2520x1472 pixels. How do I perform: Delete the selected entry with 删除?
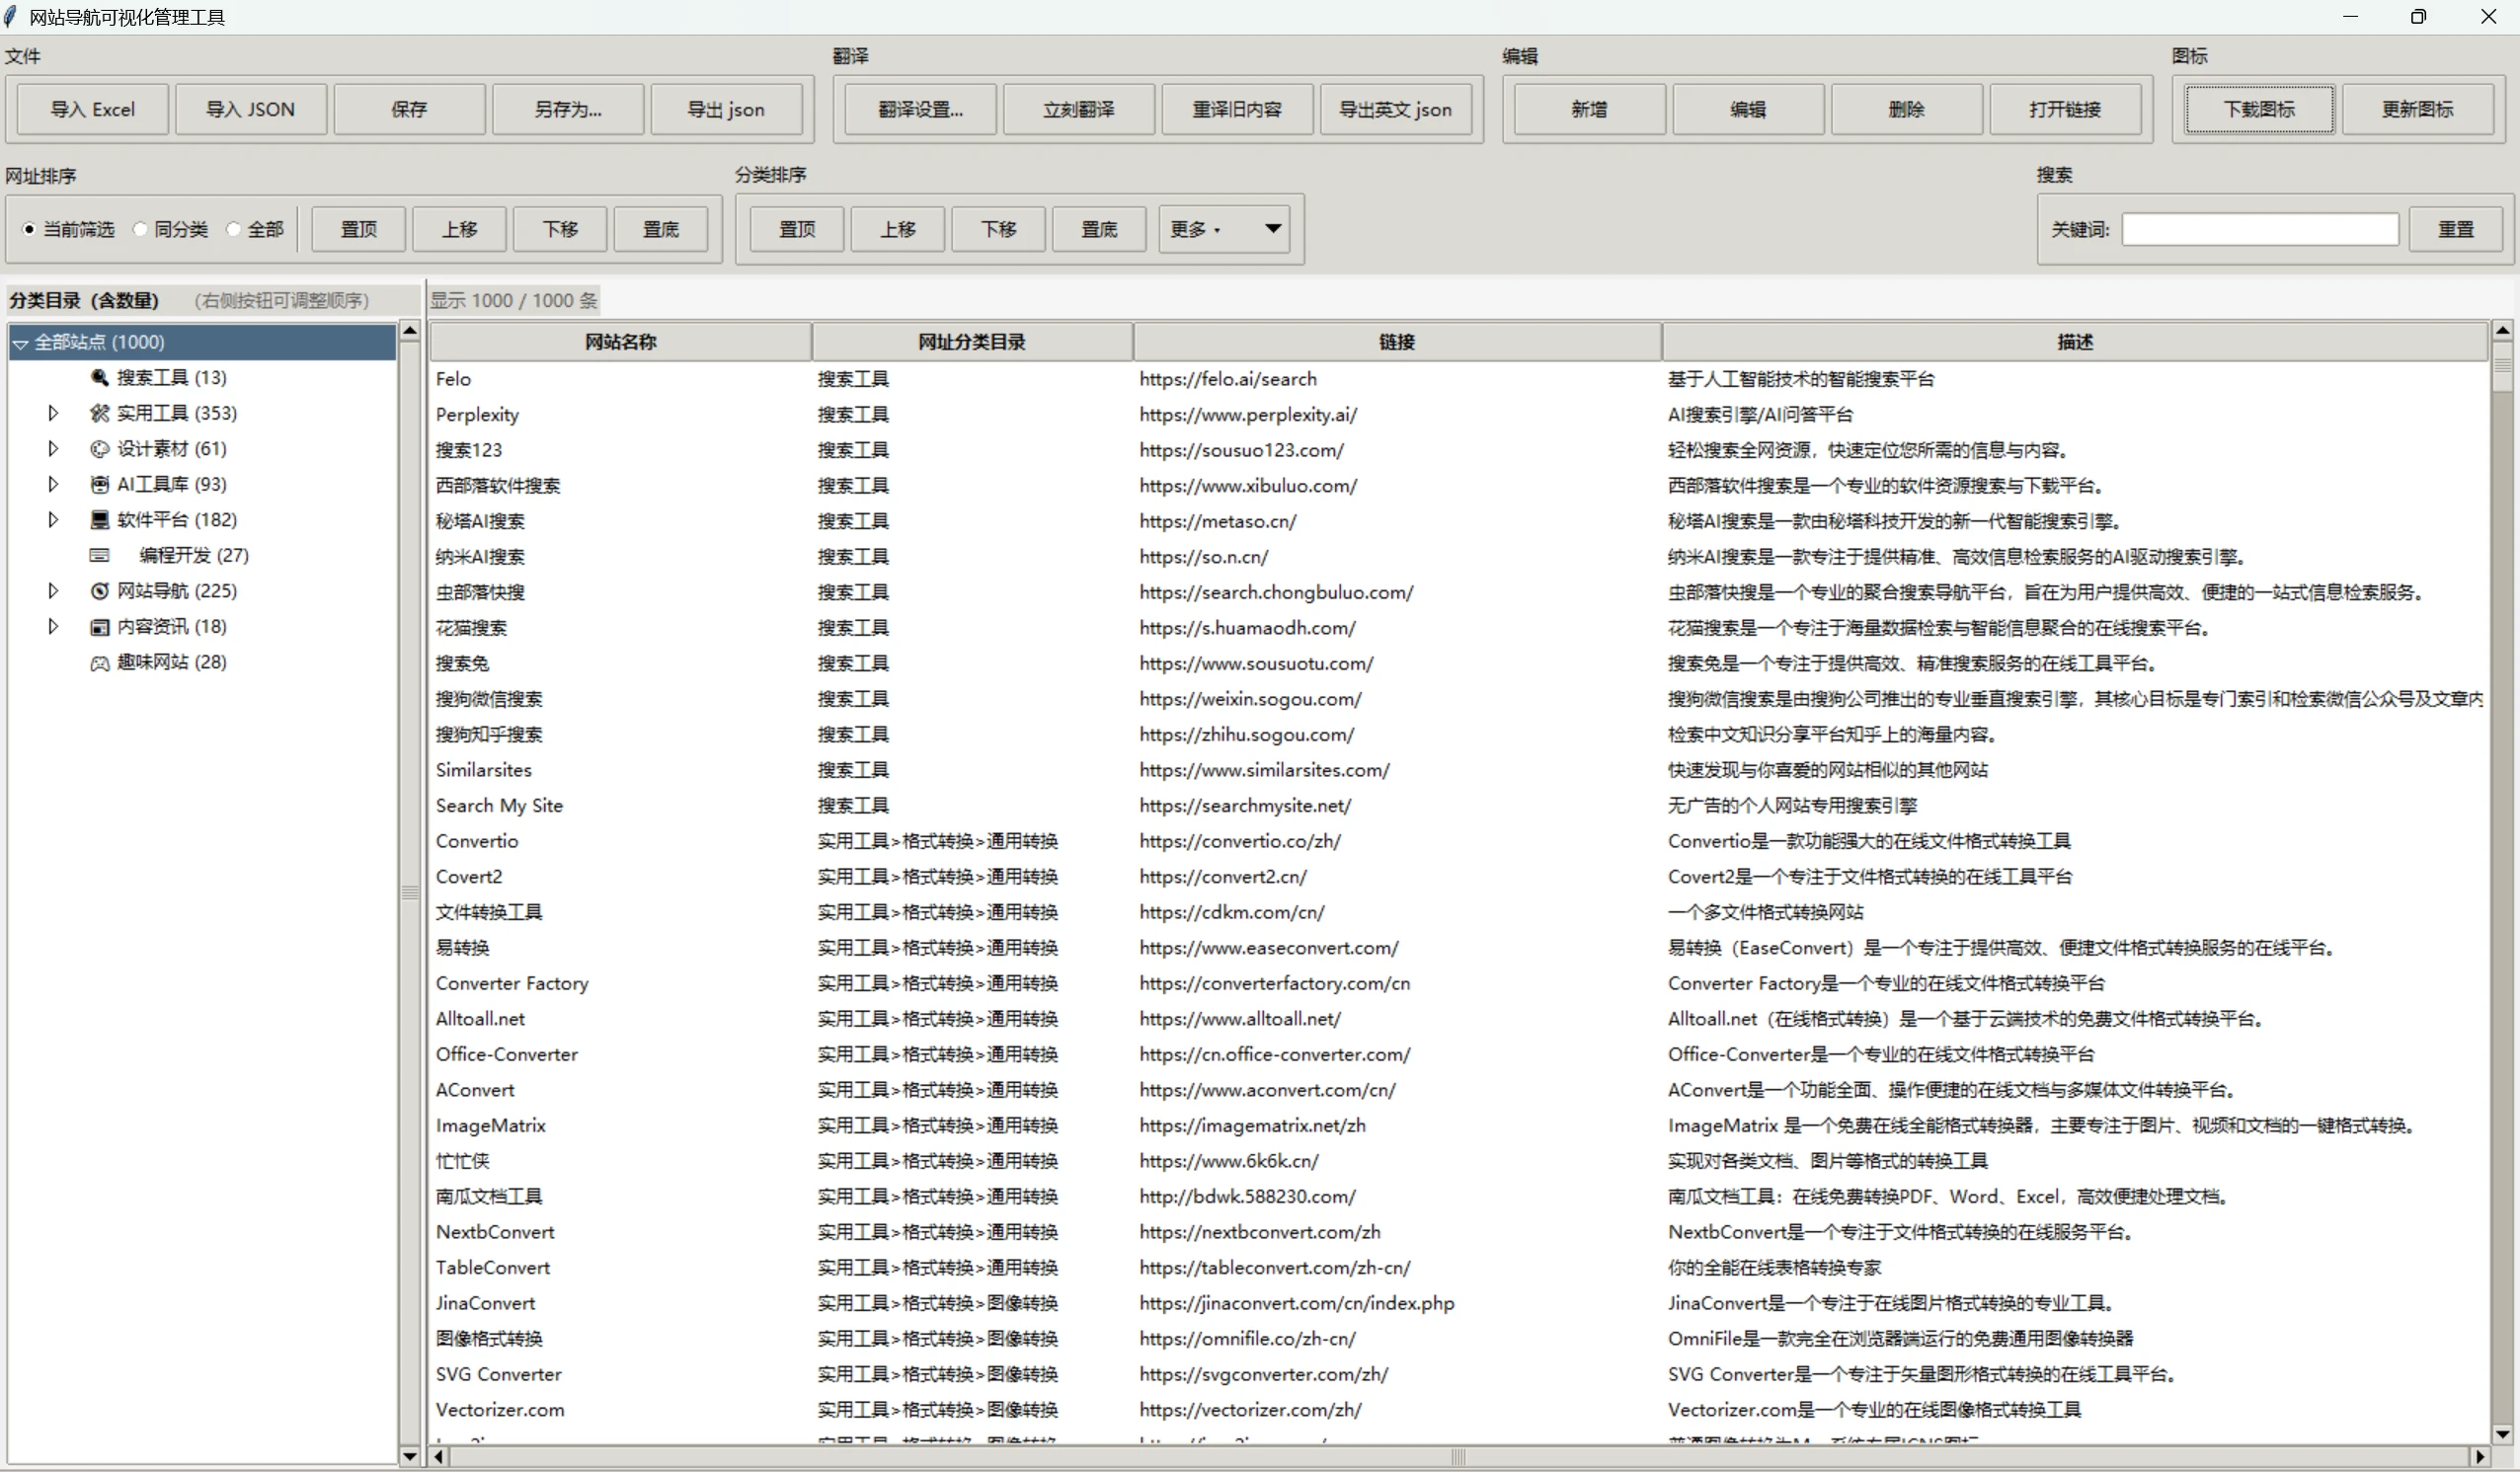tap(1907, 109)
